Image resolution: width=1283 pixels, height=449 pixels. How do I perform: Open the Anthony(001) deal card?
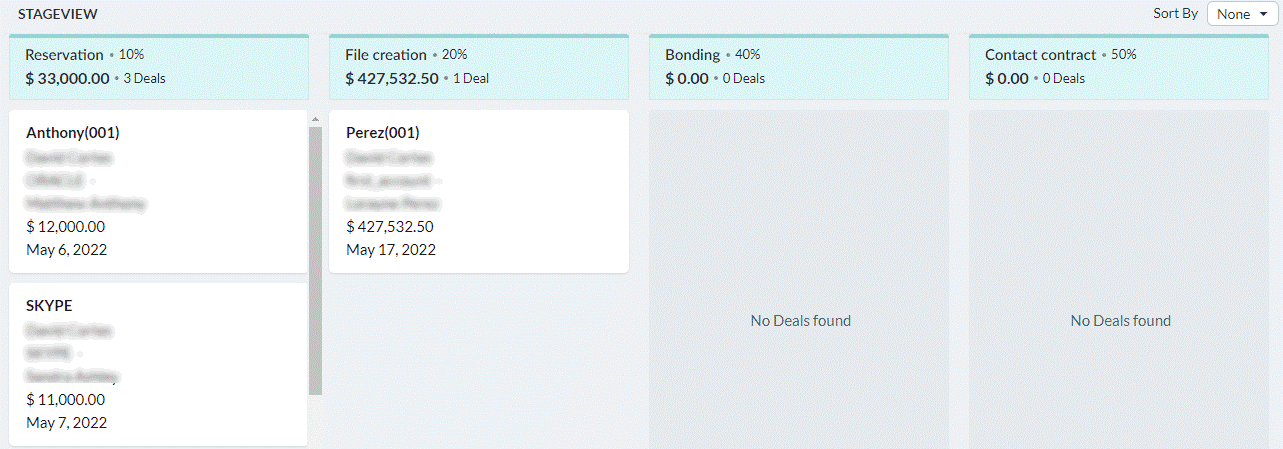click(x=158, y=191)
